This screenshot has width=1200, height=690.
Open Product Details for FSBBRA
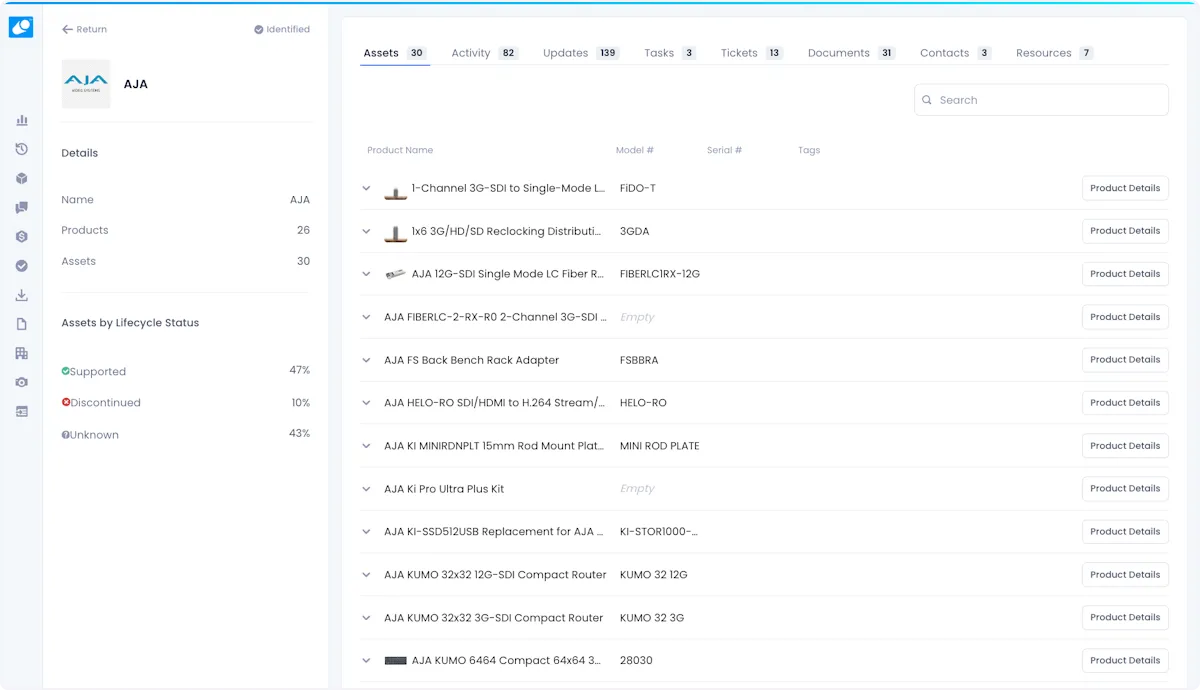pyautogui.click(x=1125, y=360)
